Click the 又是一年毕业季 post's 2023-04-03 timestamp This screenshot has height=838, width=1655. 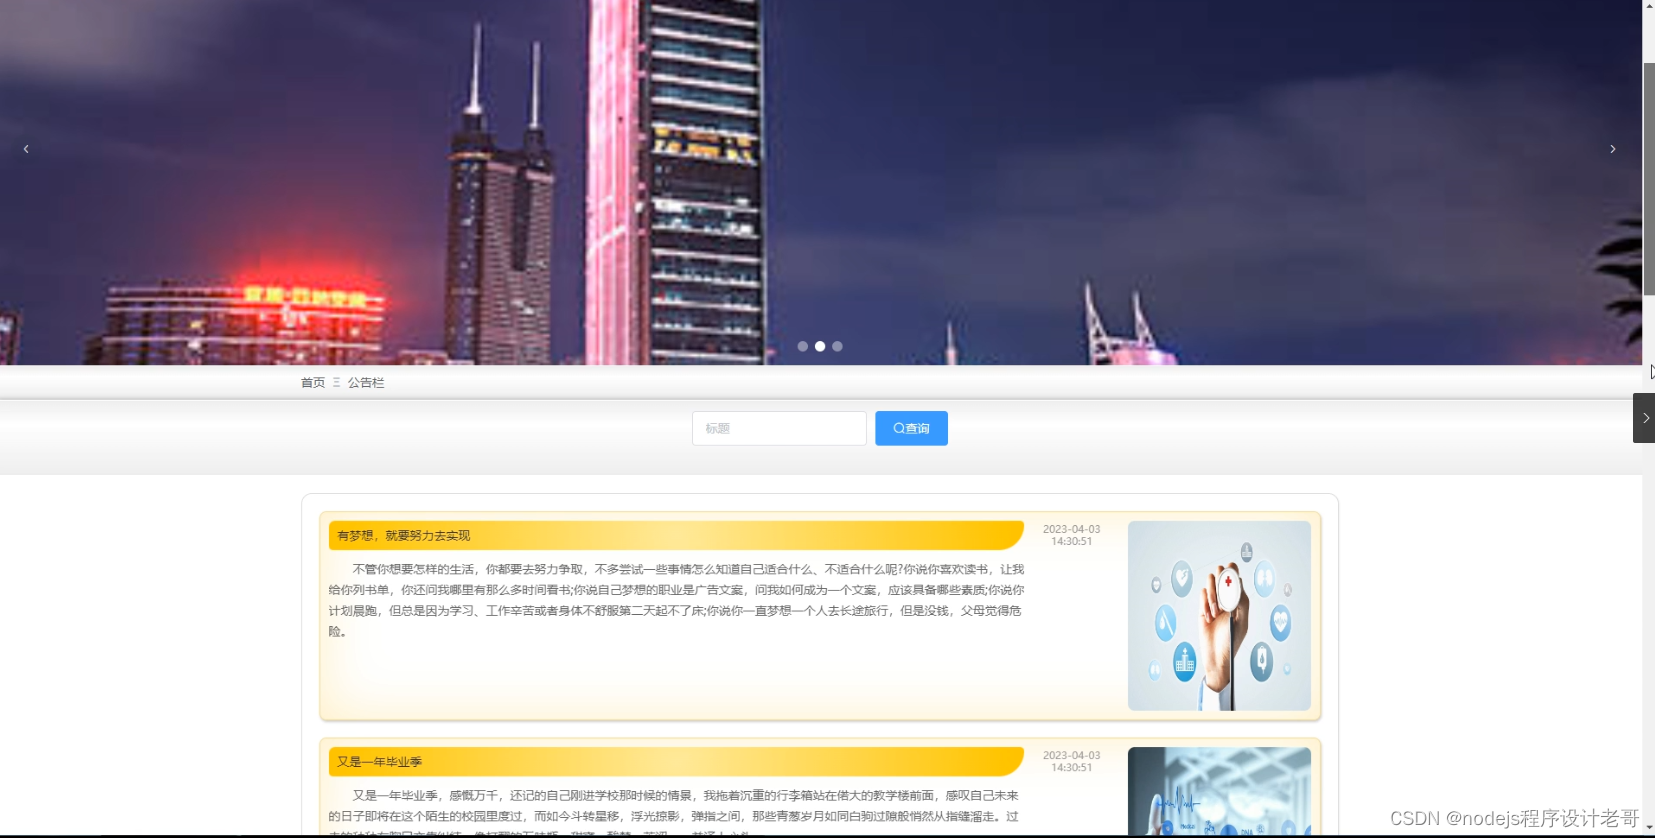point(1071,761)
